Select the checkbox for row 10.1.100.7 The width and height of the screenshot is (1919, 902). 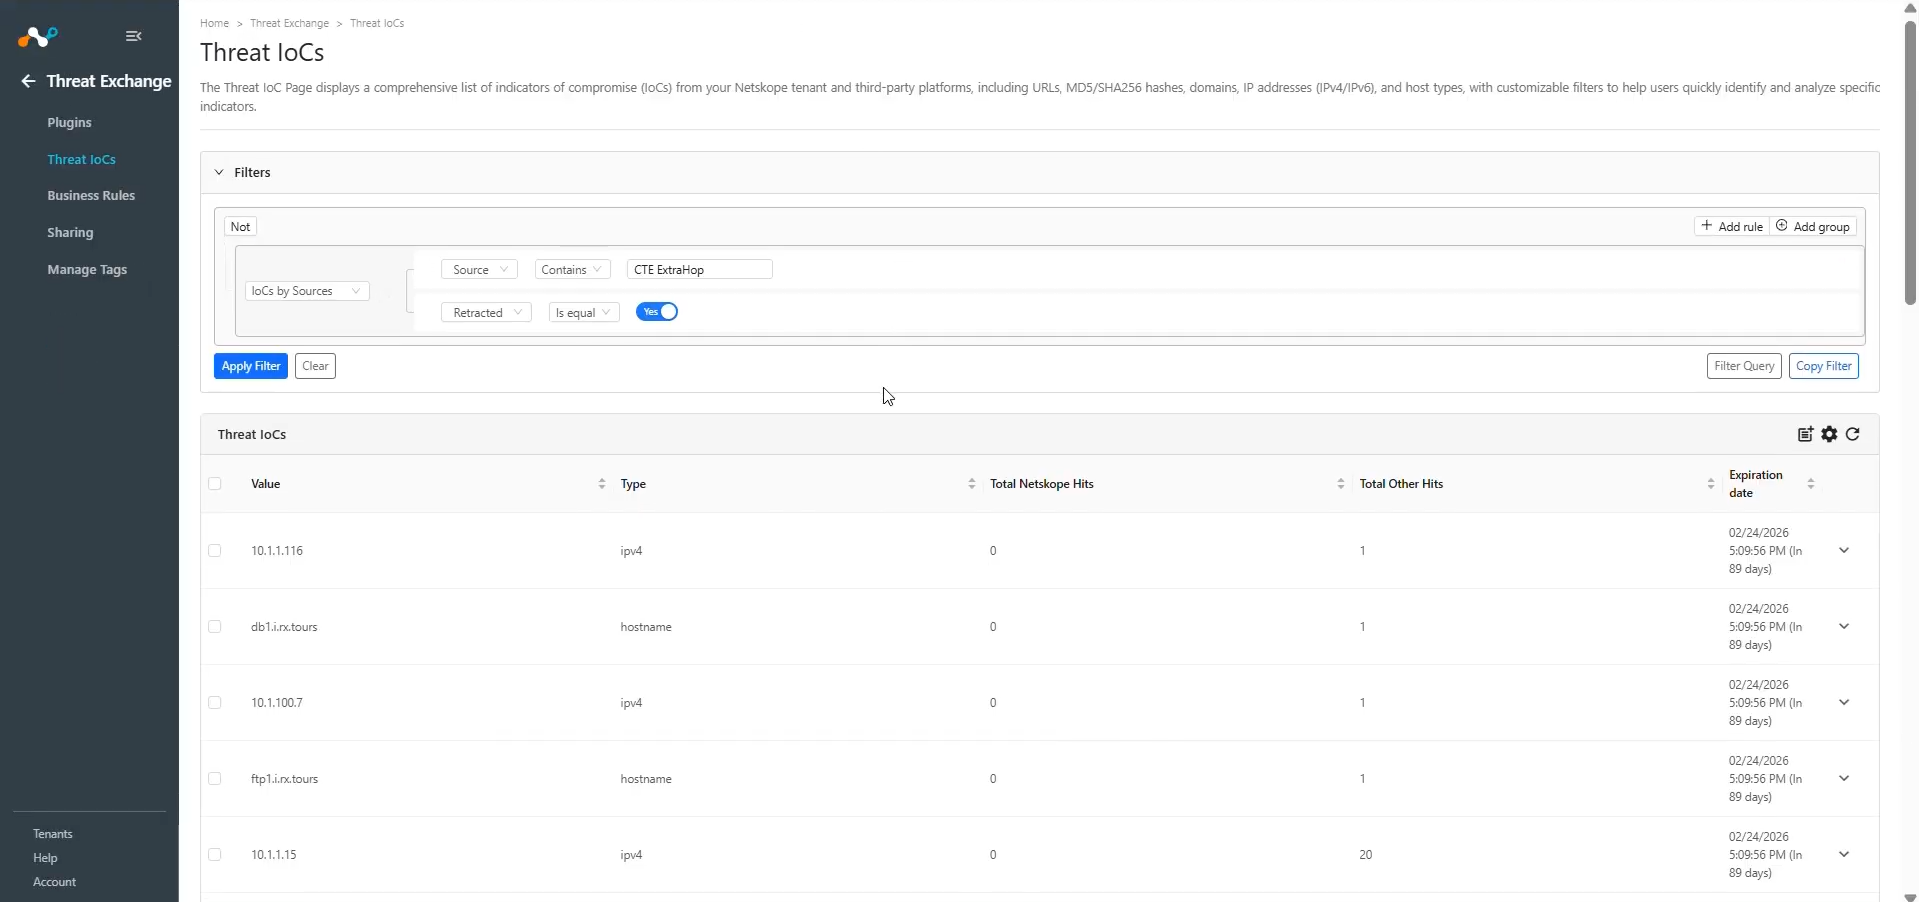click(215, 703)
